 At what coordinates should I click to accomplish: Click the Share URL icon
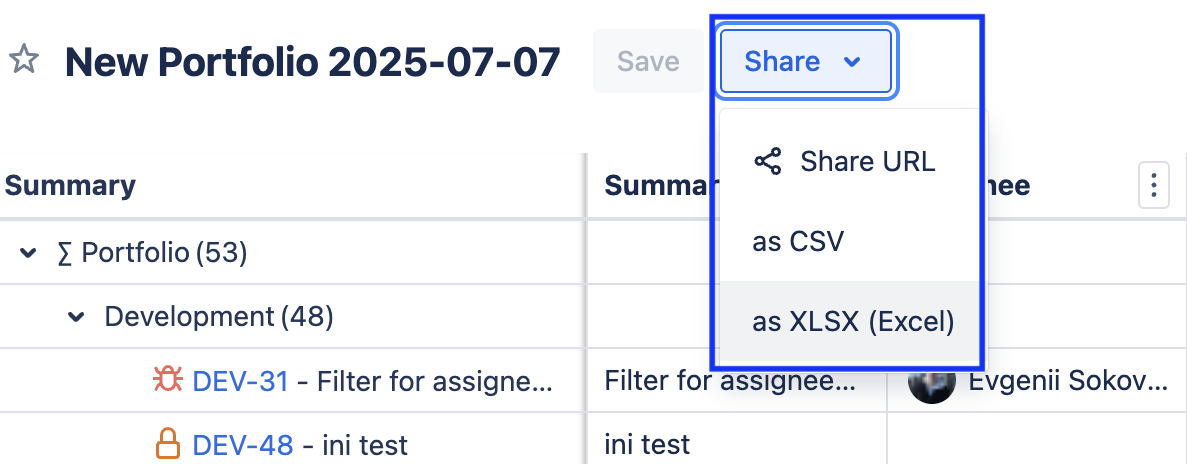(767, 162)
